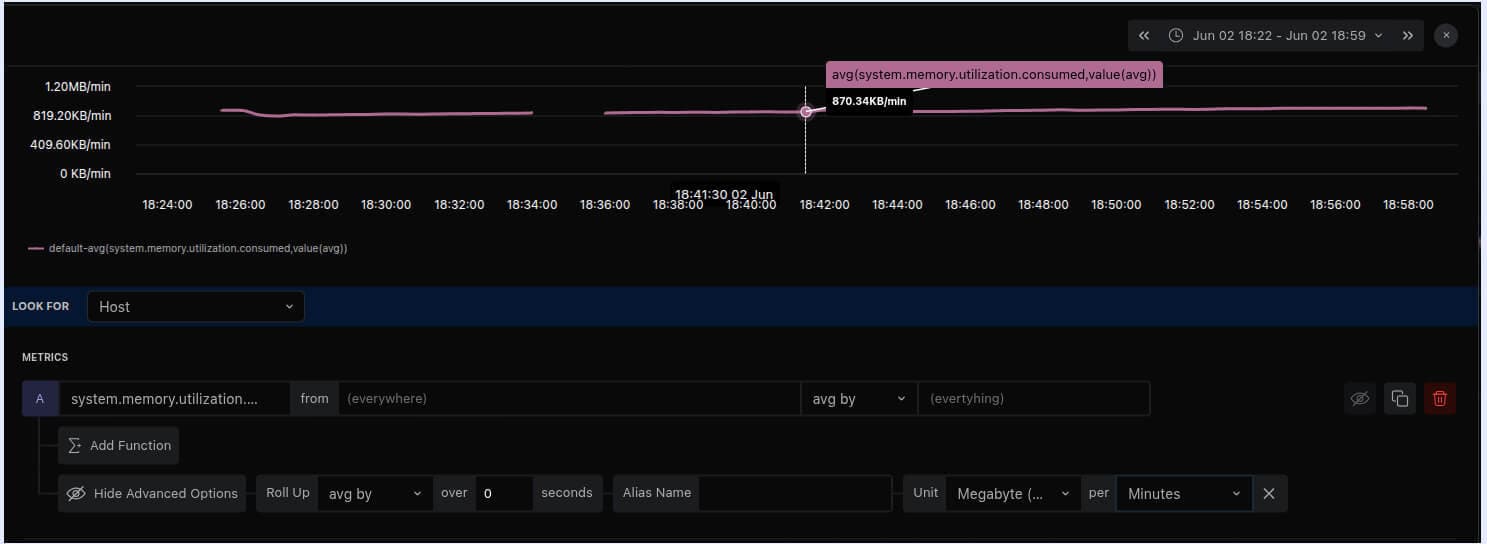Click the highlighted data point at 18:41:30
Image resolution: width=1487 pixels, height=544 pixels.
point(806,112)
